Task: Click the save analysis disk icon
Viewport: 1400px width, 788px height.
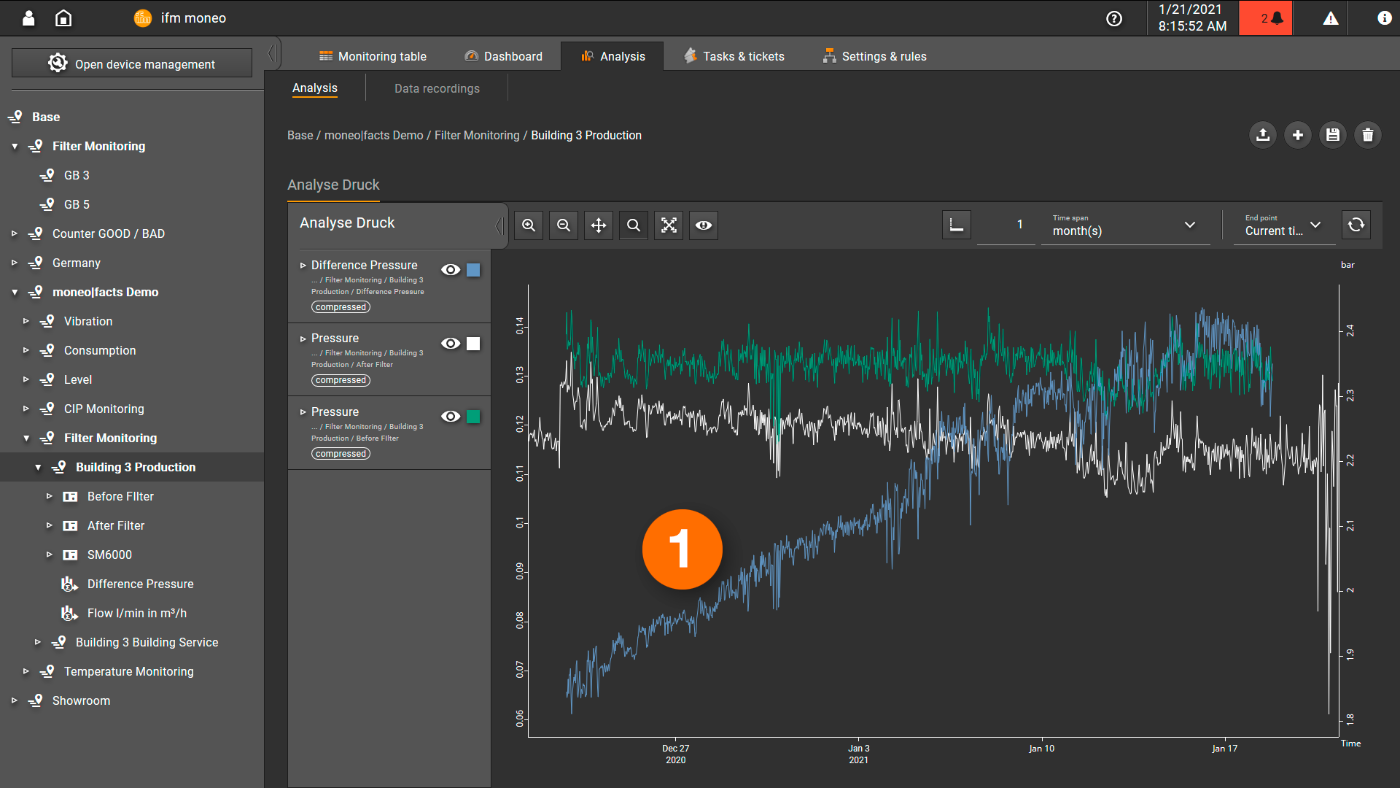Action: [1332, 135]
